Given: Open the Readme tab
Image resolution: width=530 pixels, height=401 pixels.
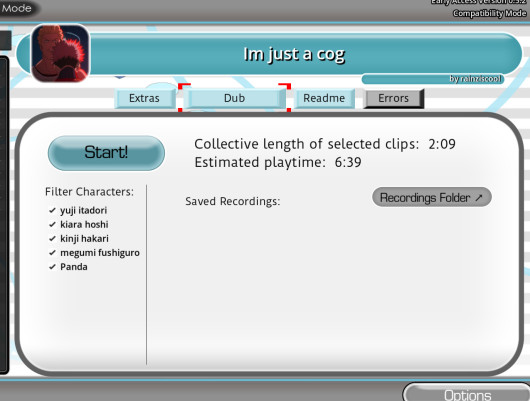Looking at the screenshot, I should 324,98.
